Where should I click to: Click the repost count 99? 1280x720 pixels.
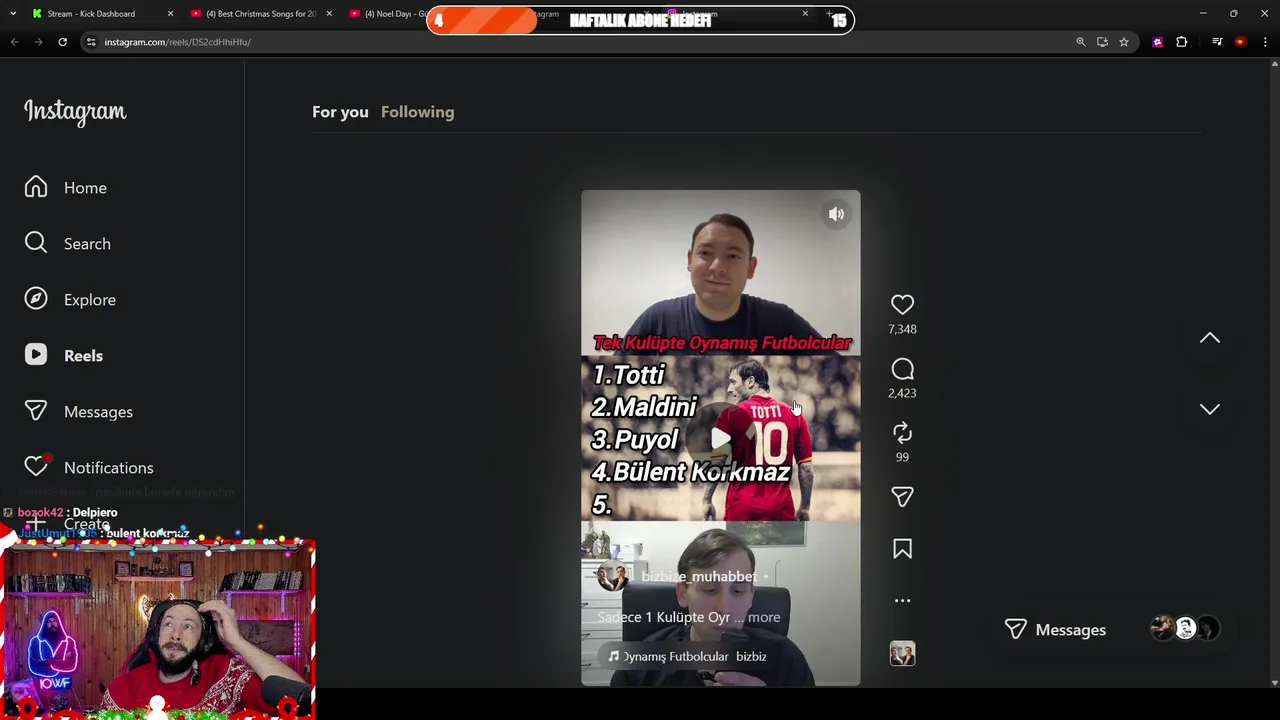[902, 457]
